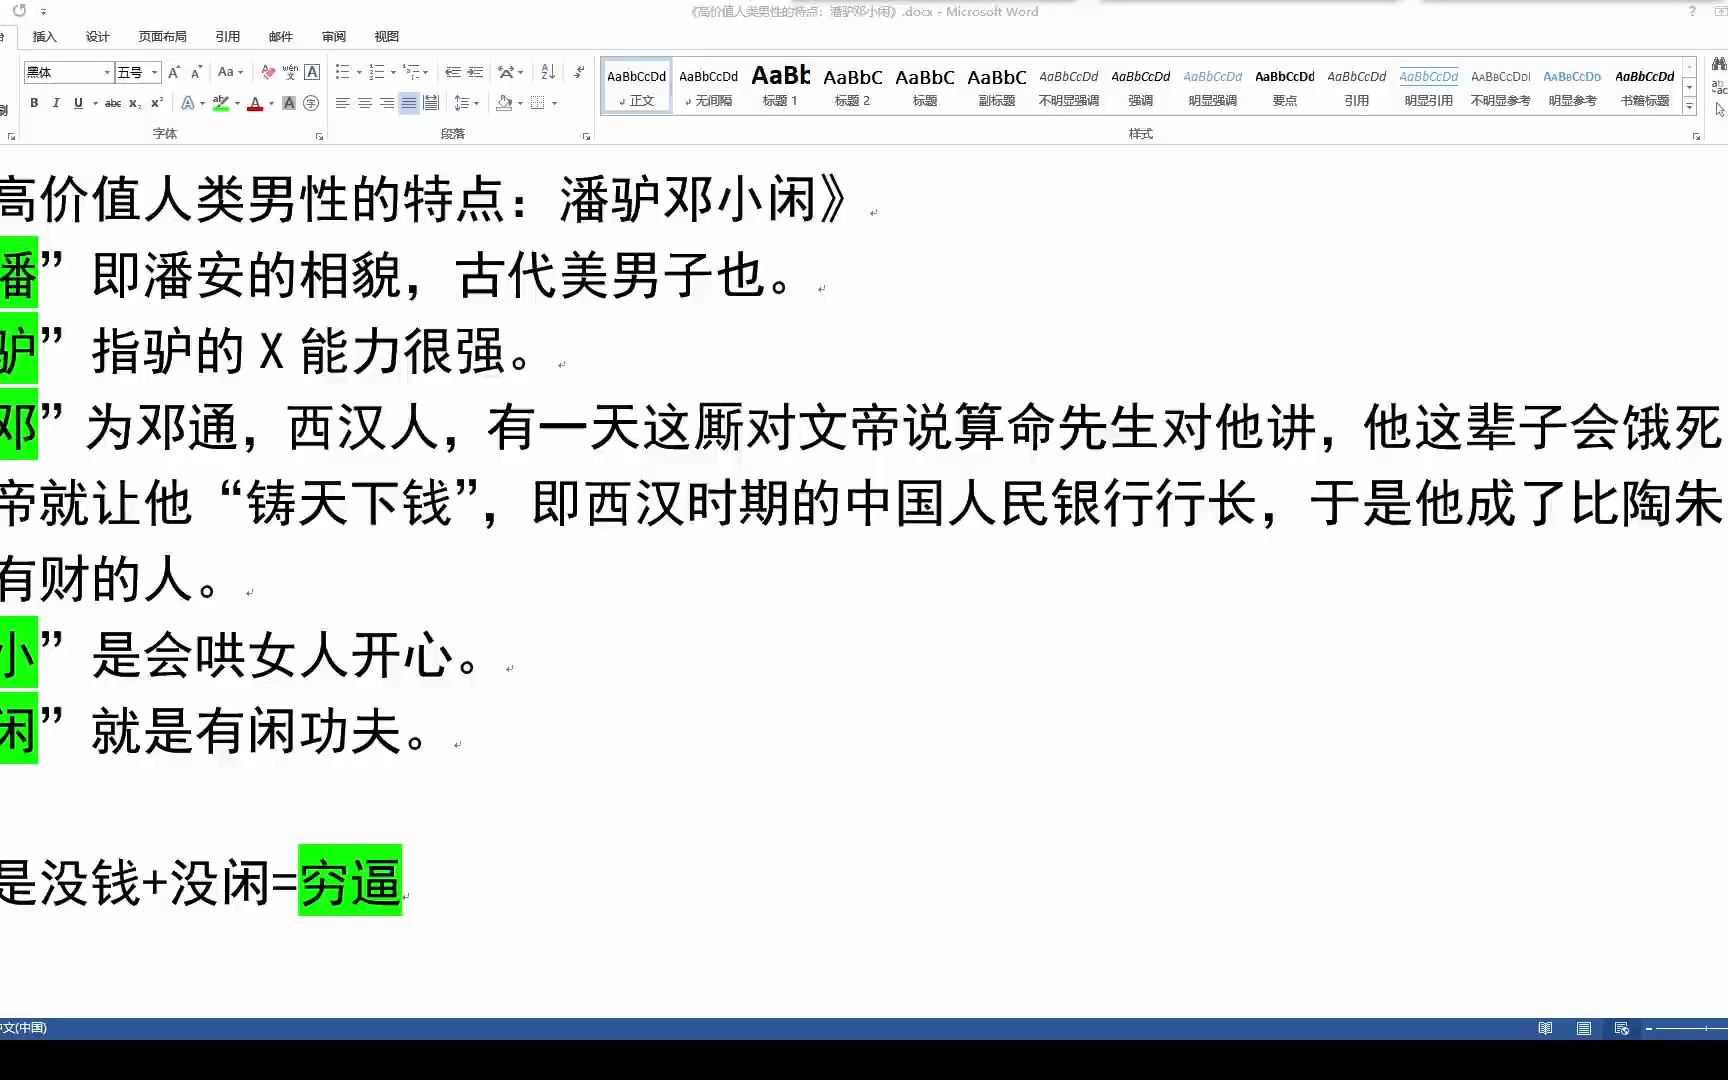The image size is (1728, 1080).
Task: Open the paragraph dialog launcher
Action: click(x=586, y=136)
